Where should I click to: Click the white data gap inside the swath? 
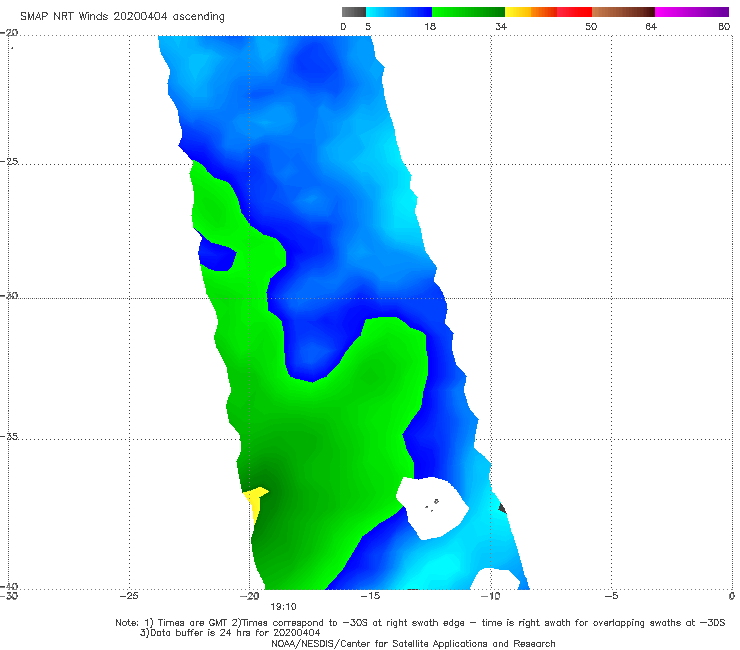click(432, 507)
